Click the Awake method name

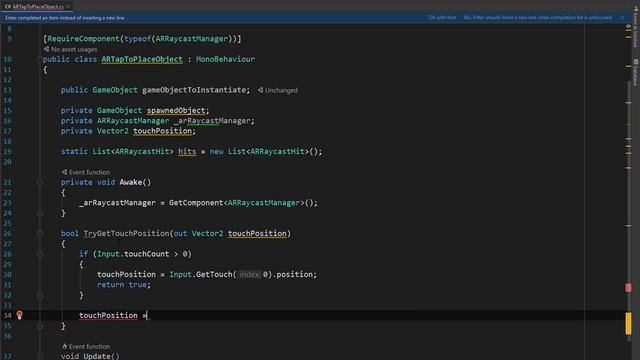pos(131,182)
